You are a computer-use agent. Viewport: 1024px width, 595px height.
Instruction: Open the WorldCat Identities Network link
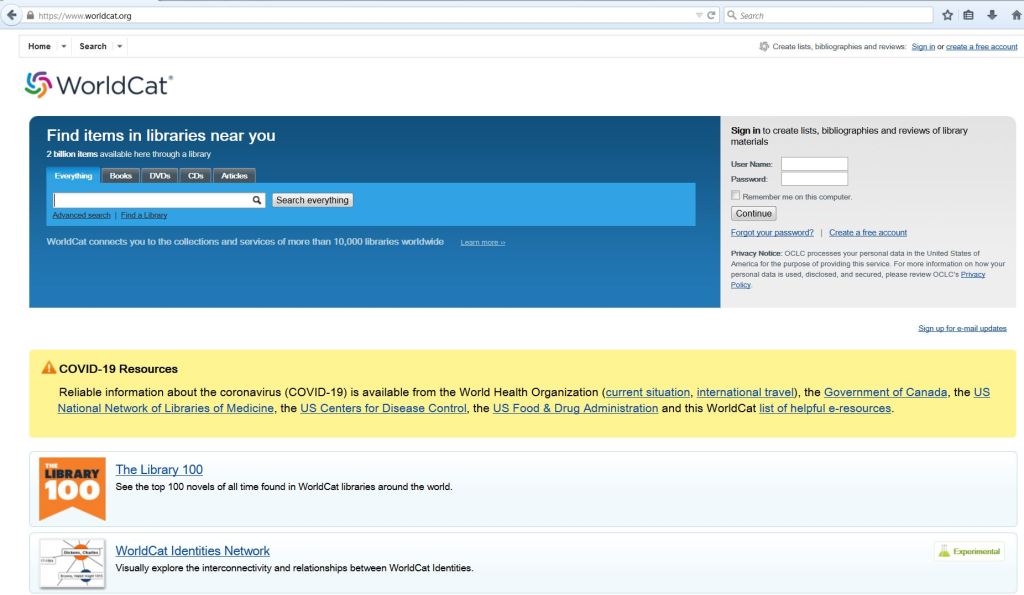pos(192,551)
